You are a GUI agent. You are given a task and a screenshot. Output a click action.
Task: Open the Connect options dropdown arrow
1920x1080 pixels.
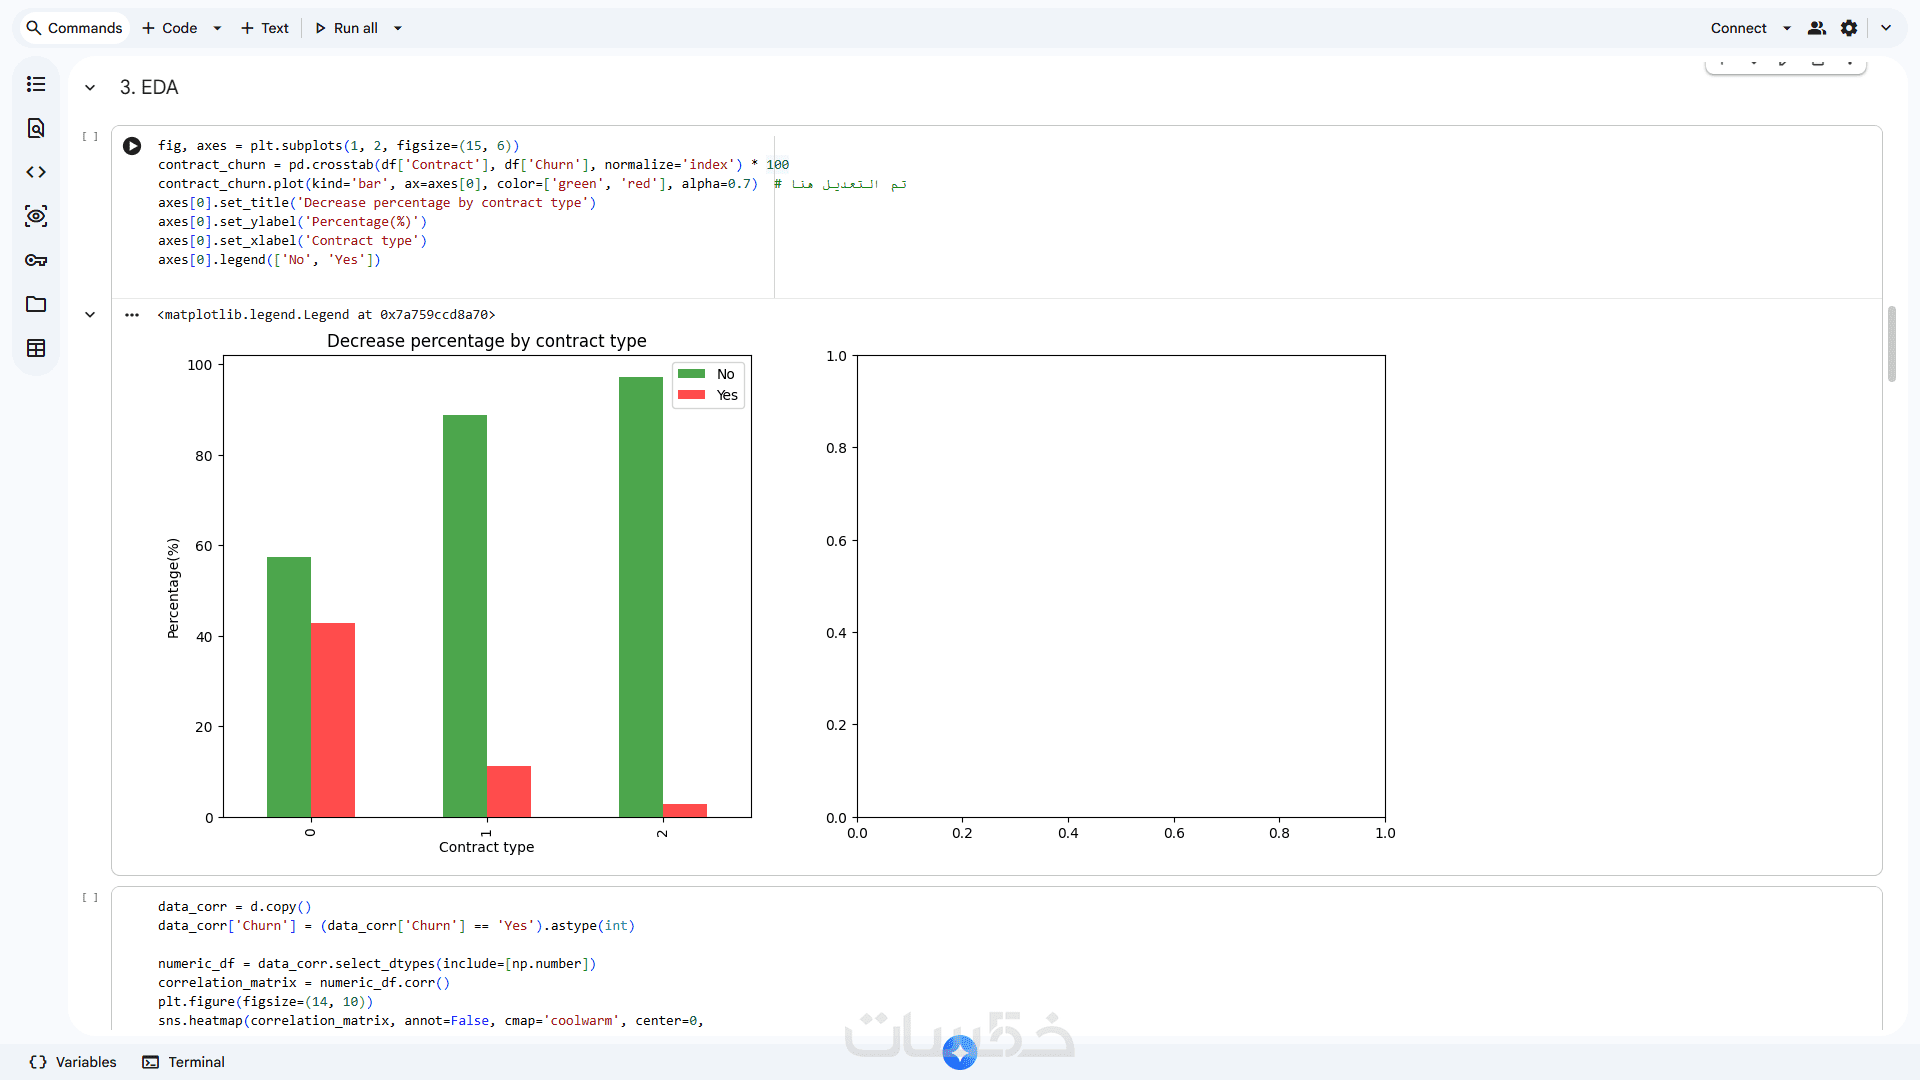tap(1787, 28)
